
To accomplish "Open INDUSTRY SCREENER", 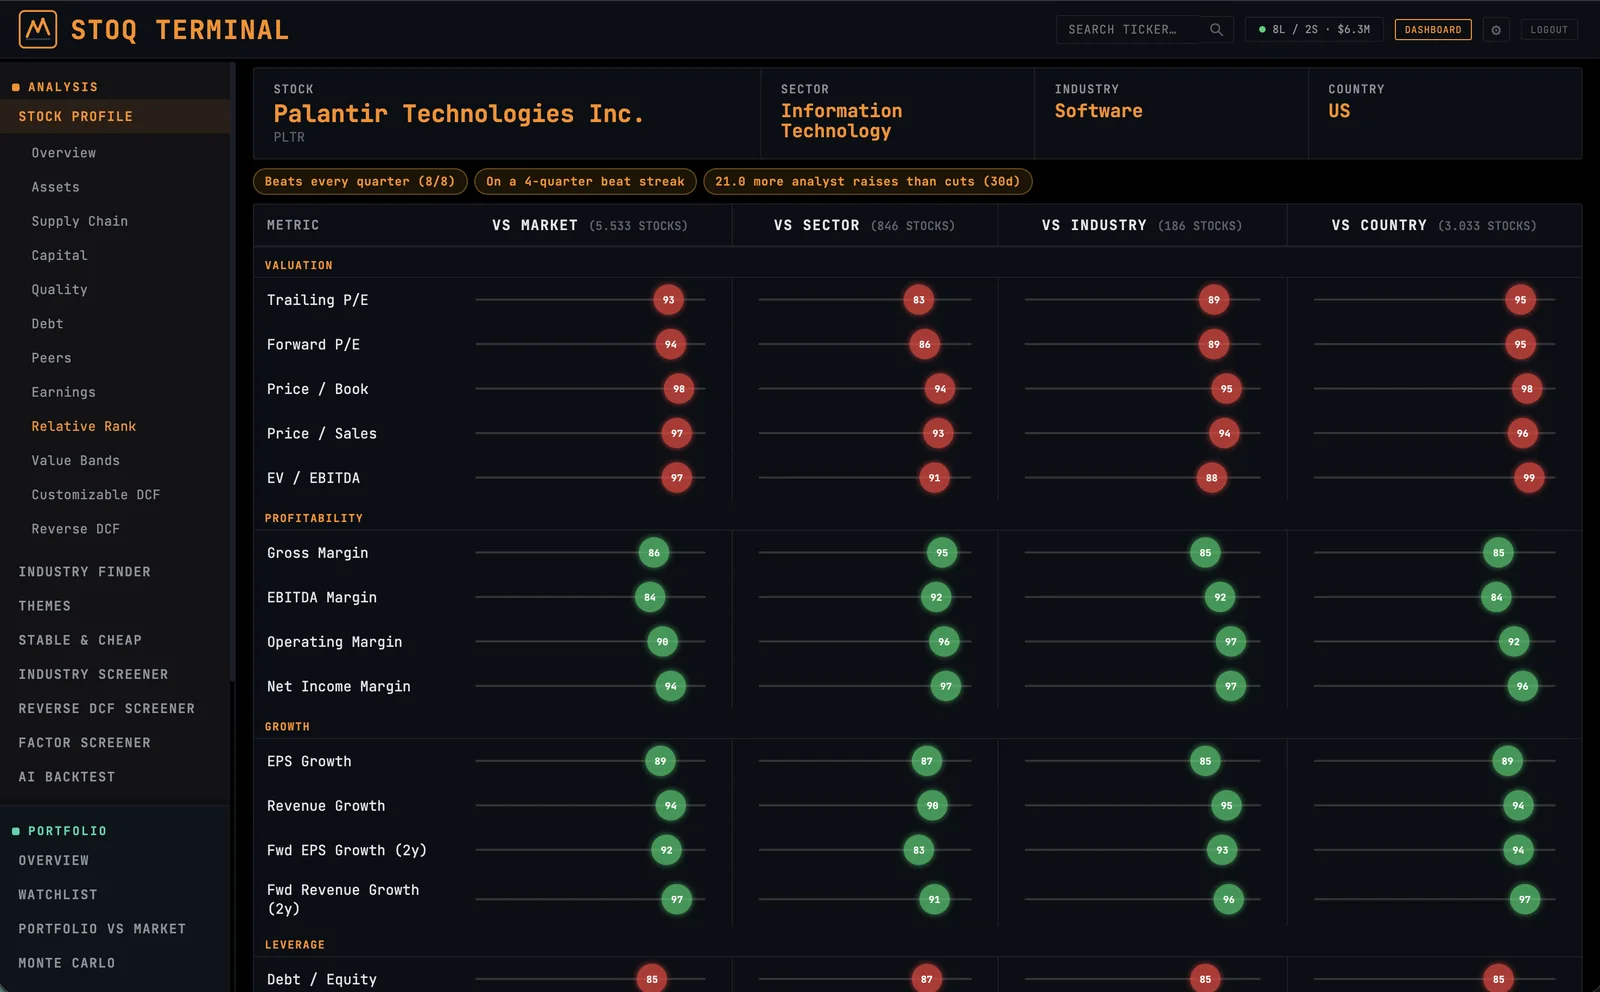I will [x=93, y=674].
